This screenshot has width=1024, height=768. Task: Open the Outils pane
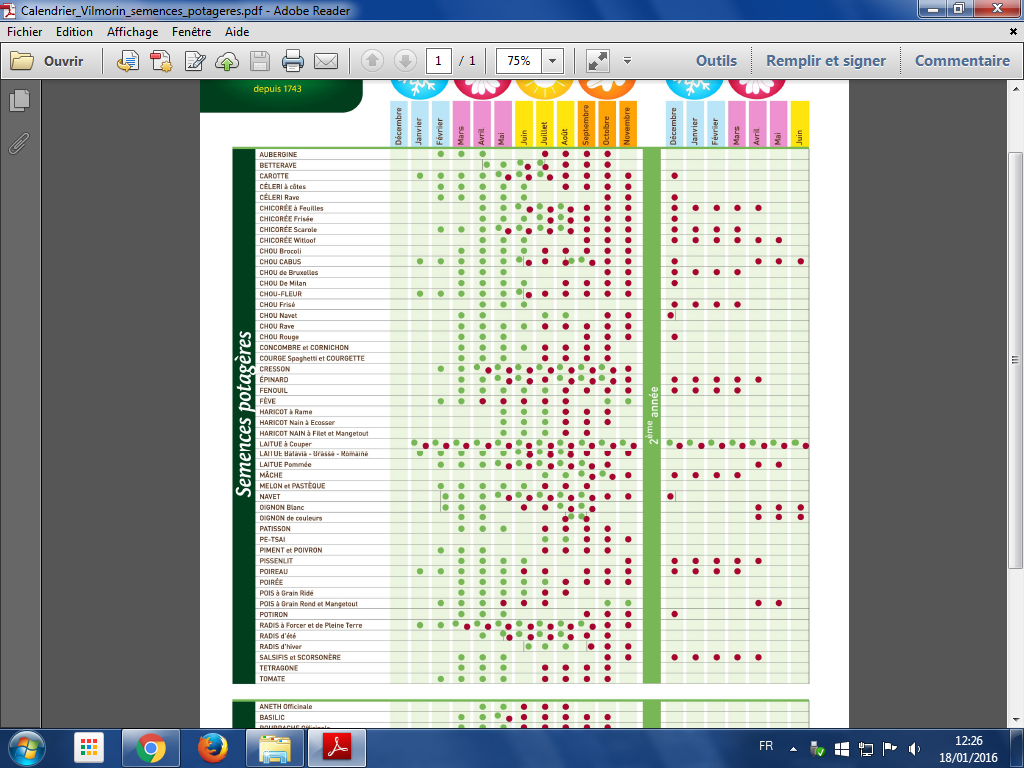[716, 61]
